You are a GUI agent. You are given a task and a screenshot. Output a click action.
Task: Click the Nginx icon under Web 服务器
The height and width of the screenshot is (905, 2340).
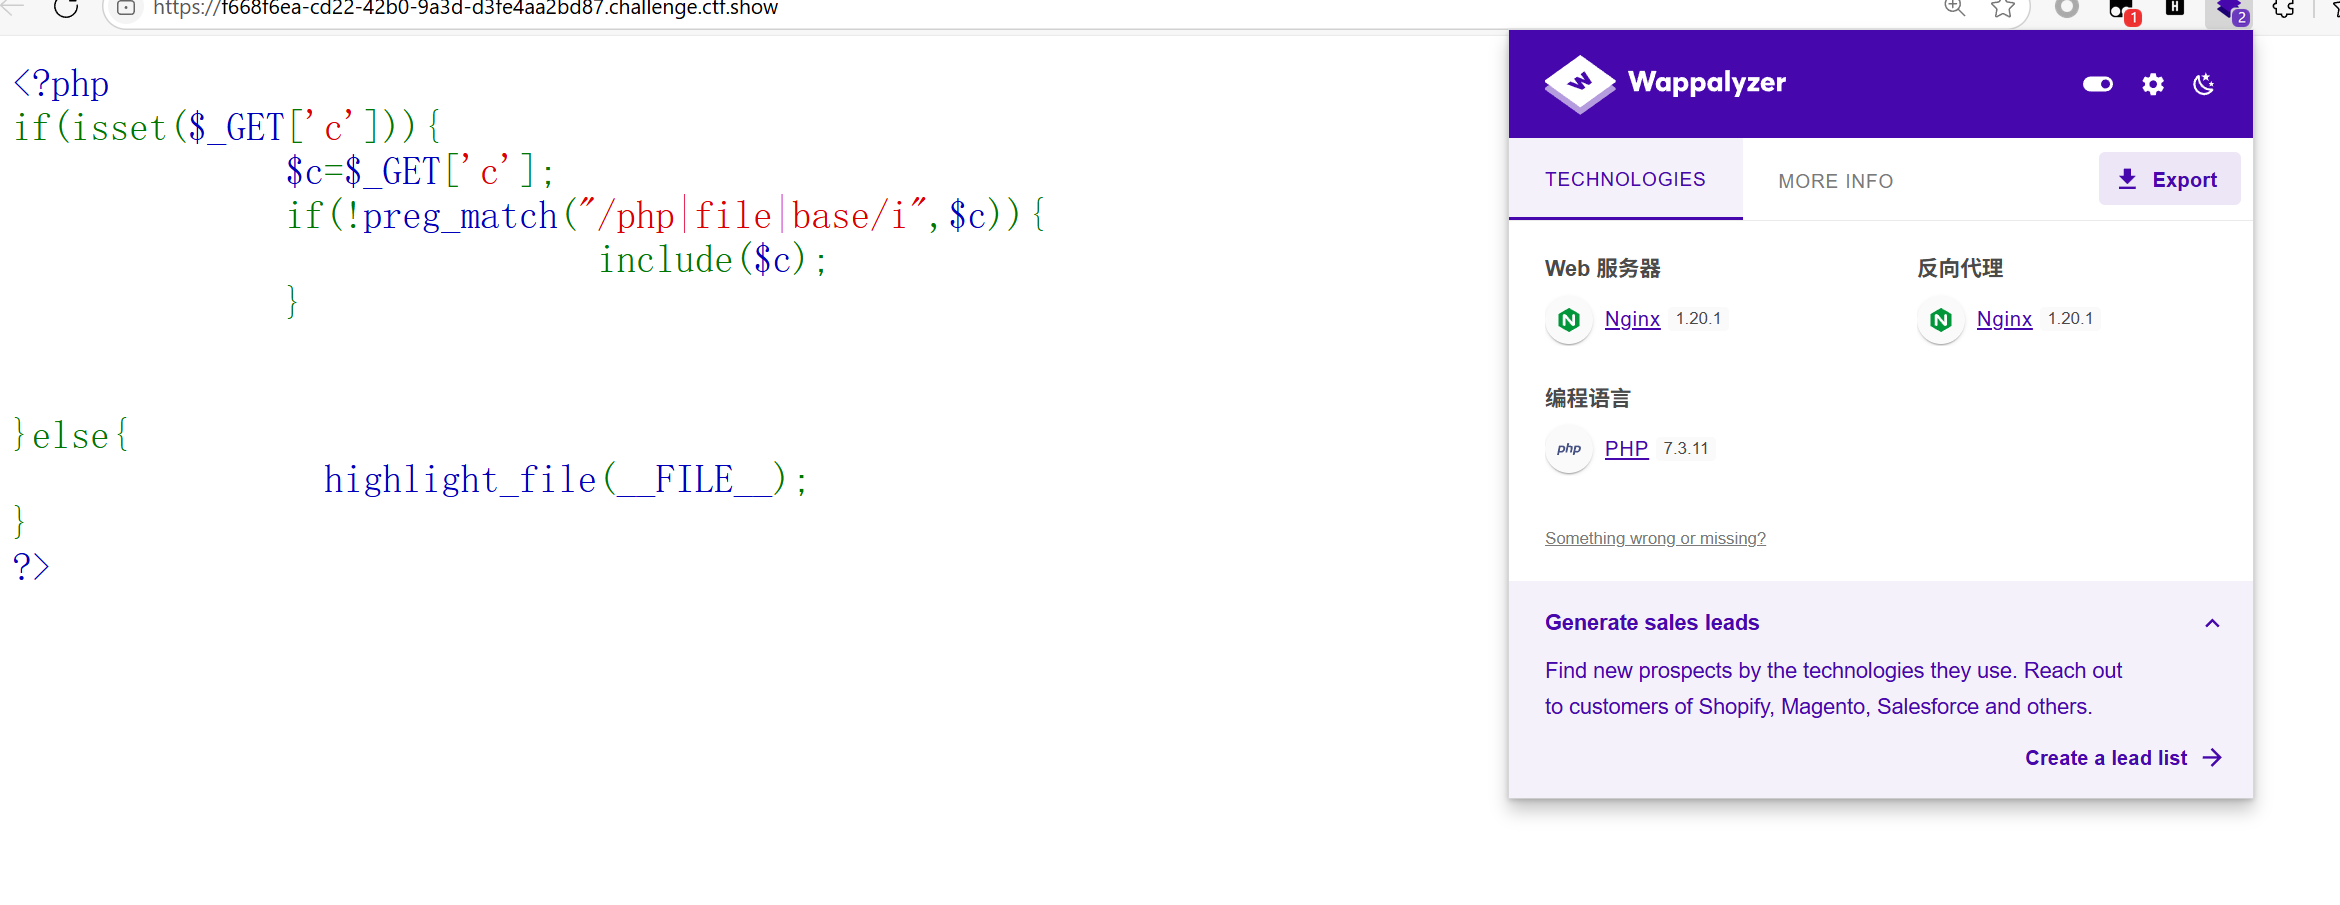pos(1569,320)
